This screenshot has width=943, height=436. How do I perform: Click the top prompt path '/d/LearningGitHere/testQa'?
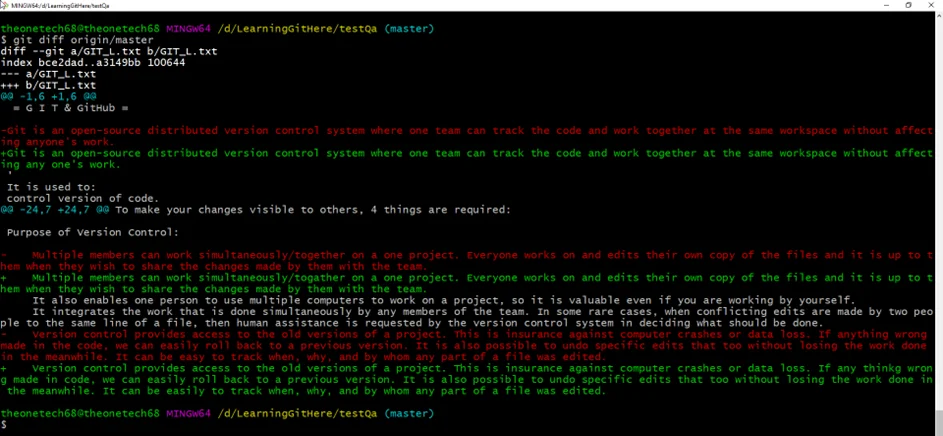click(297, 28)
